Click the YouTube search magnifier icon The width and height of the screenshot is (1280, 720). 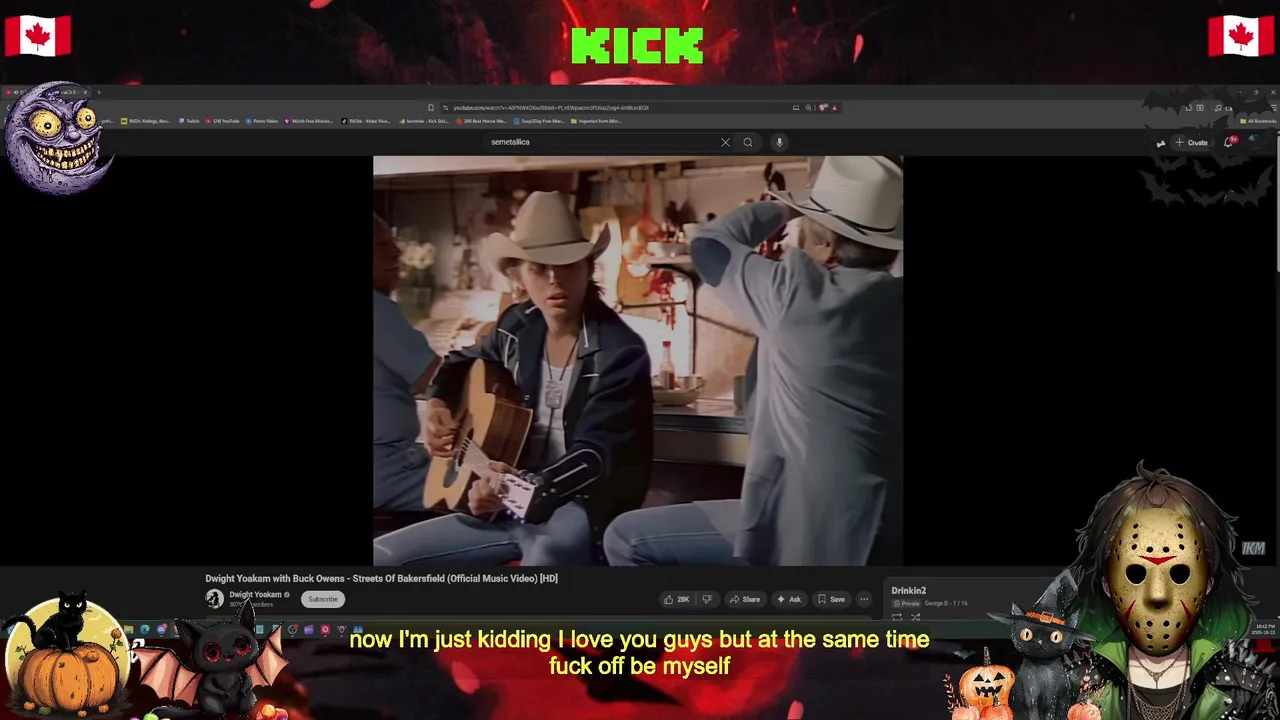point(747,142)
